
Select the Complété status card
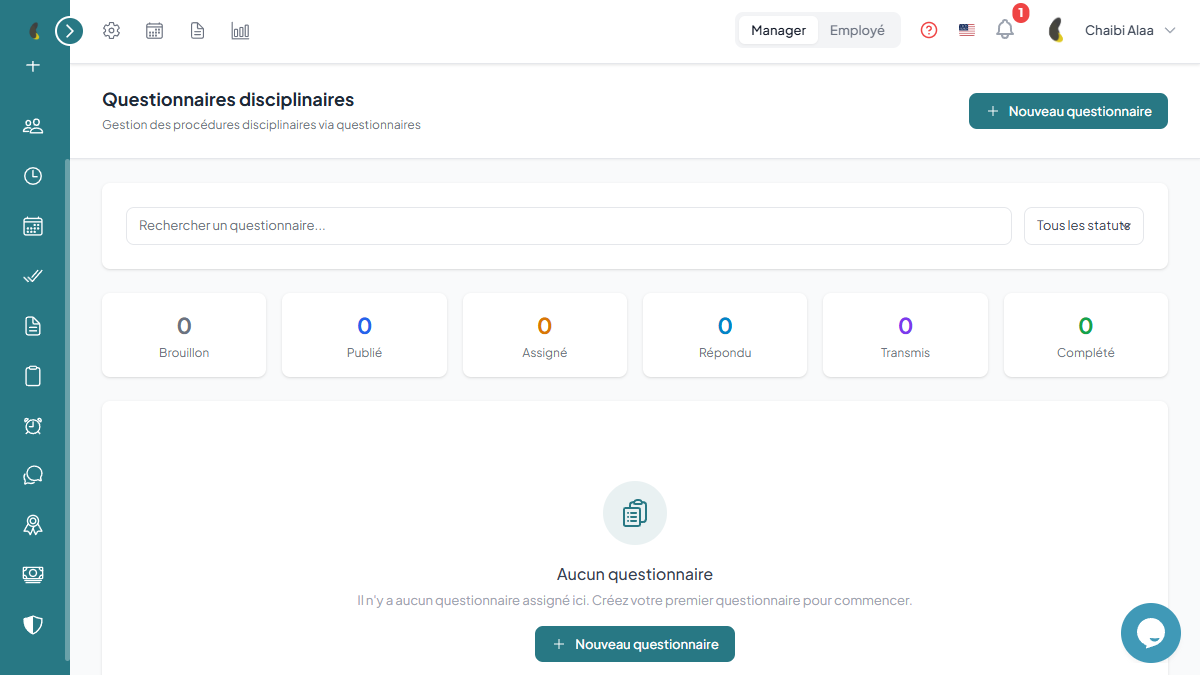click(1086, 335)
